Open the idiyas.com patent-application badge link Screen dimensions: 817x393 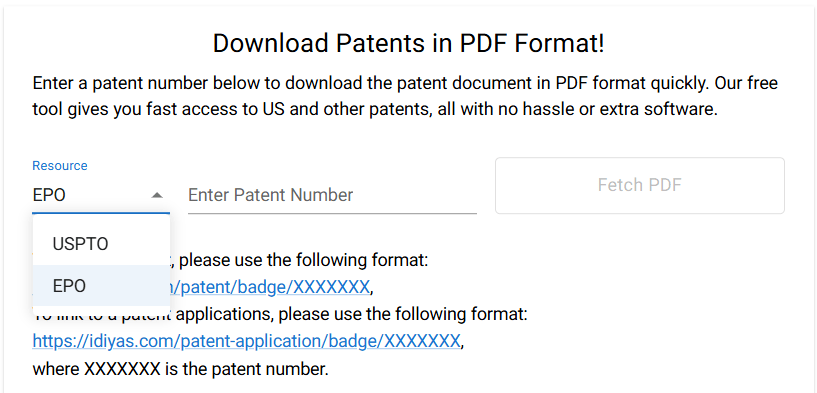coord(246,341)
